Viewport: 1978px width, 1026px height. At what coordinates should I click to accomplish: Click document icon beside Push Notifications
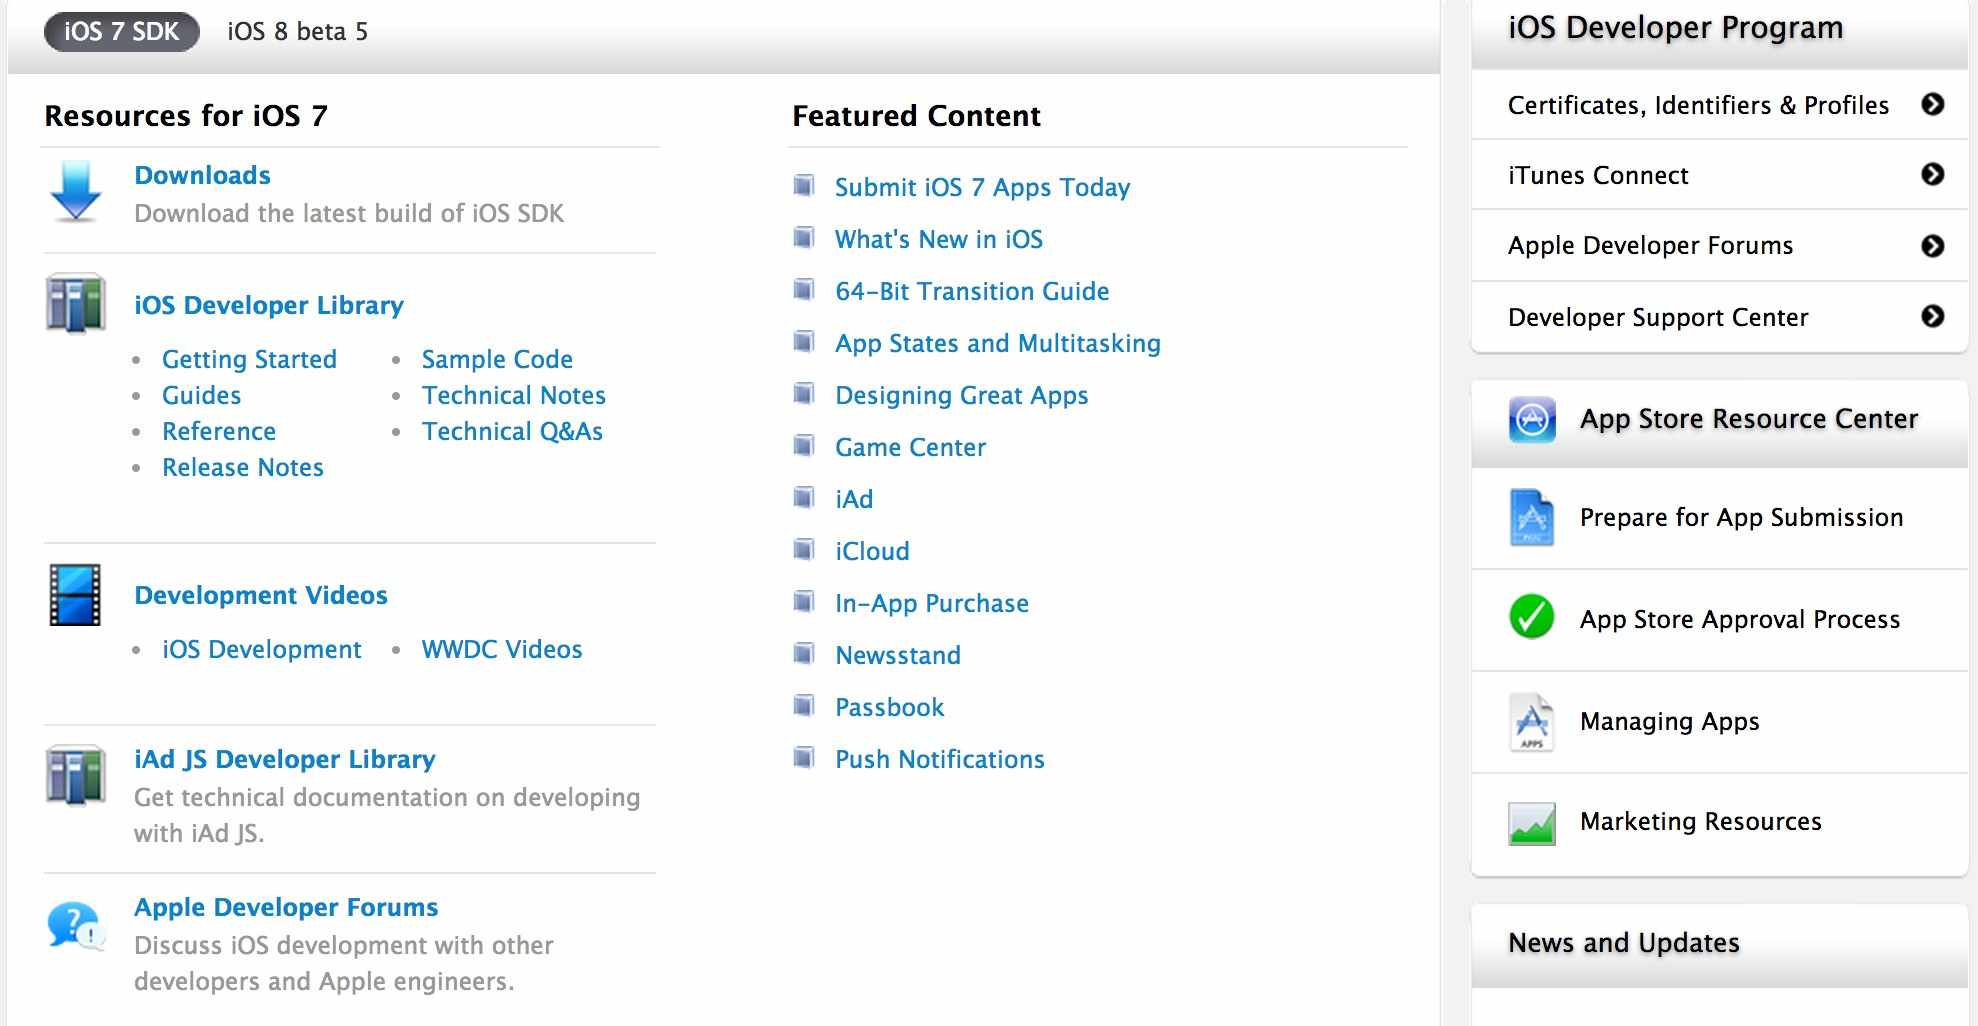(x=804, y=757)
